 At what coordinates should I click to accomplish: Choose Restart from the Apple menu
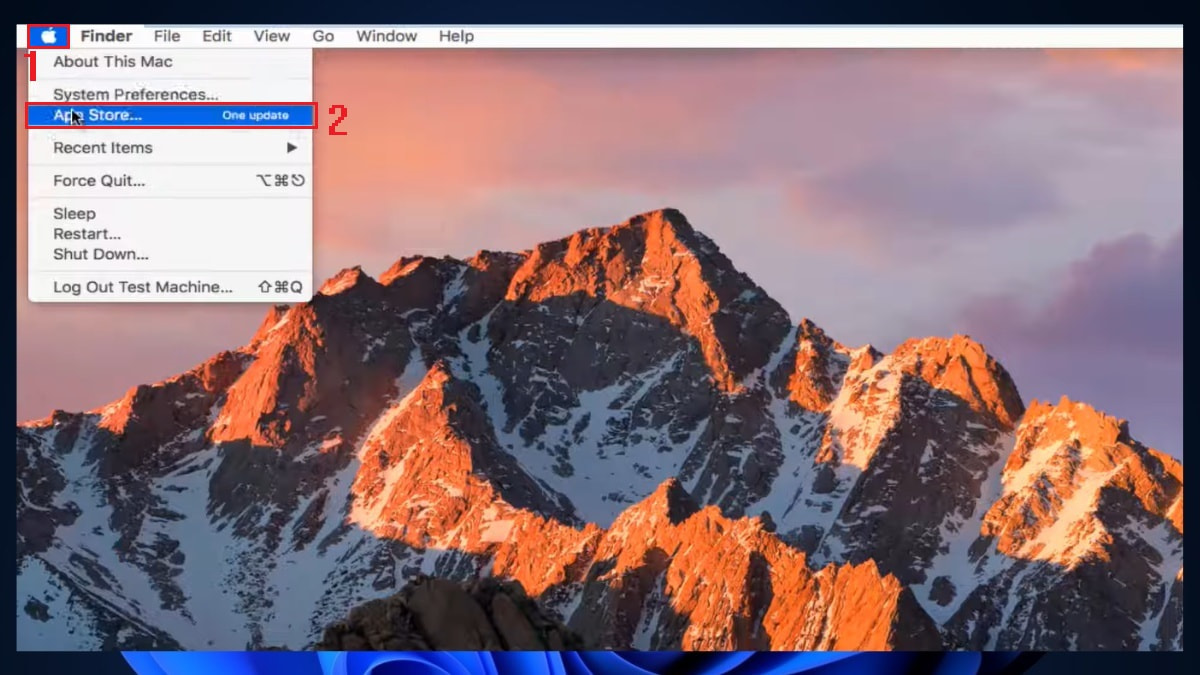(x=86, y=234)
